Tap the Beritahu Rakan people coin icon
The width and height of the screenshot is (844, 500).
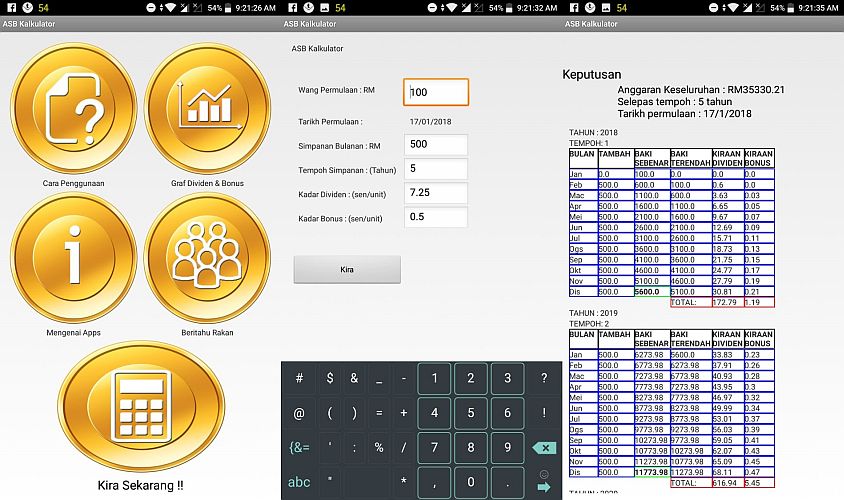[x=208, y=258]
